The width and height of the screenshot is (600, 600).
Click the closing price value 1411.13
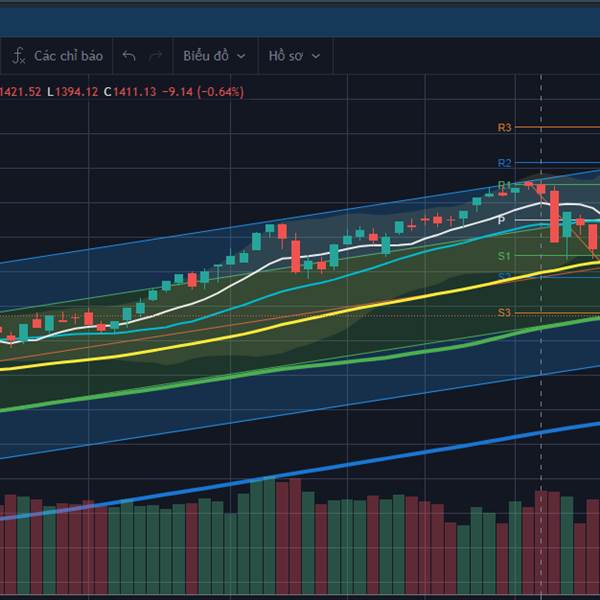pos(134,92)
